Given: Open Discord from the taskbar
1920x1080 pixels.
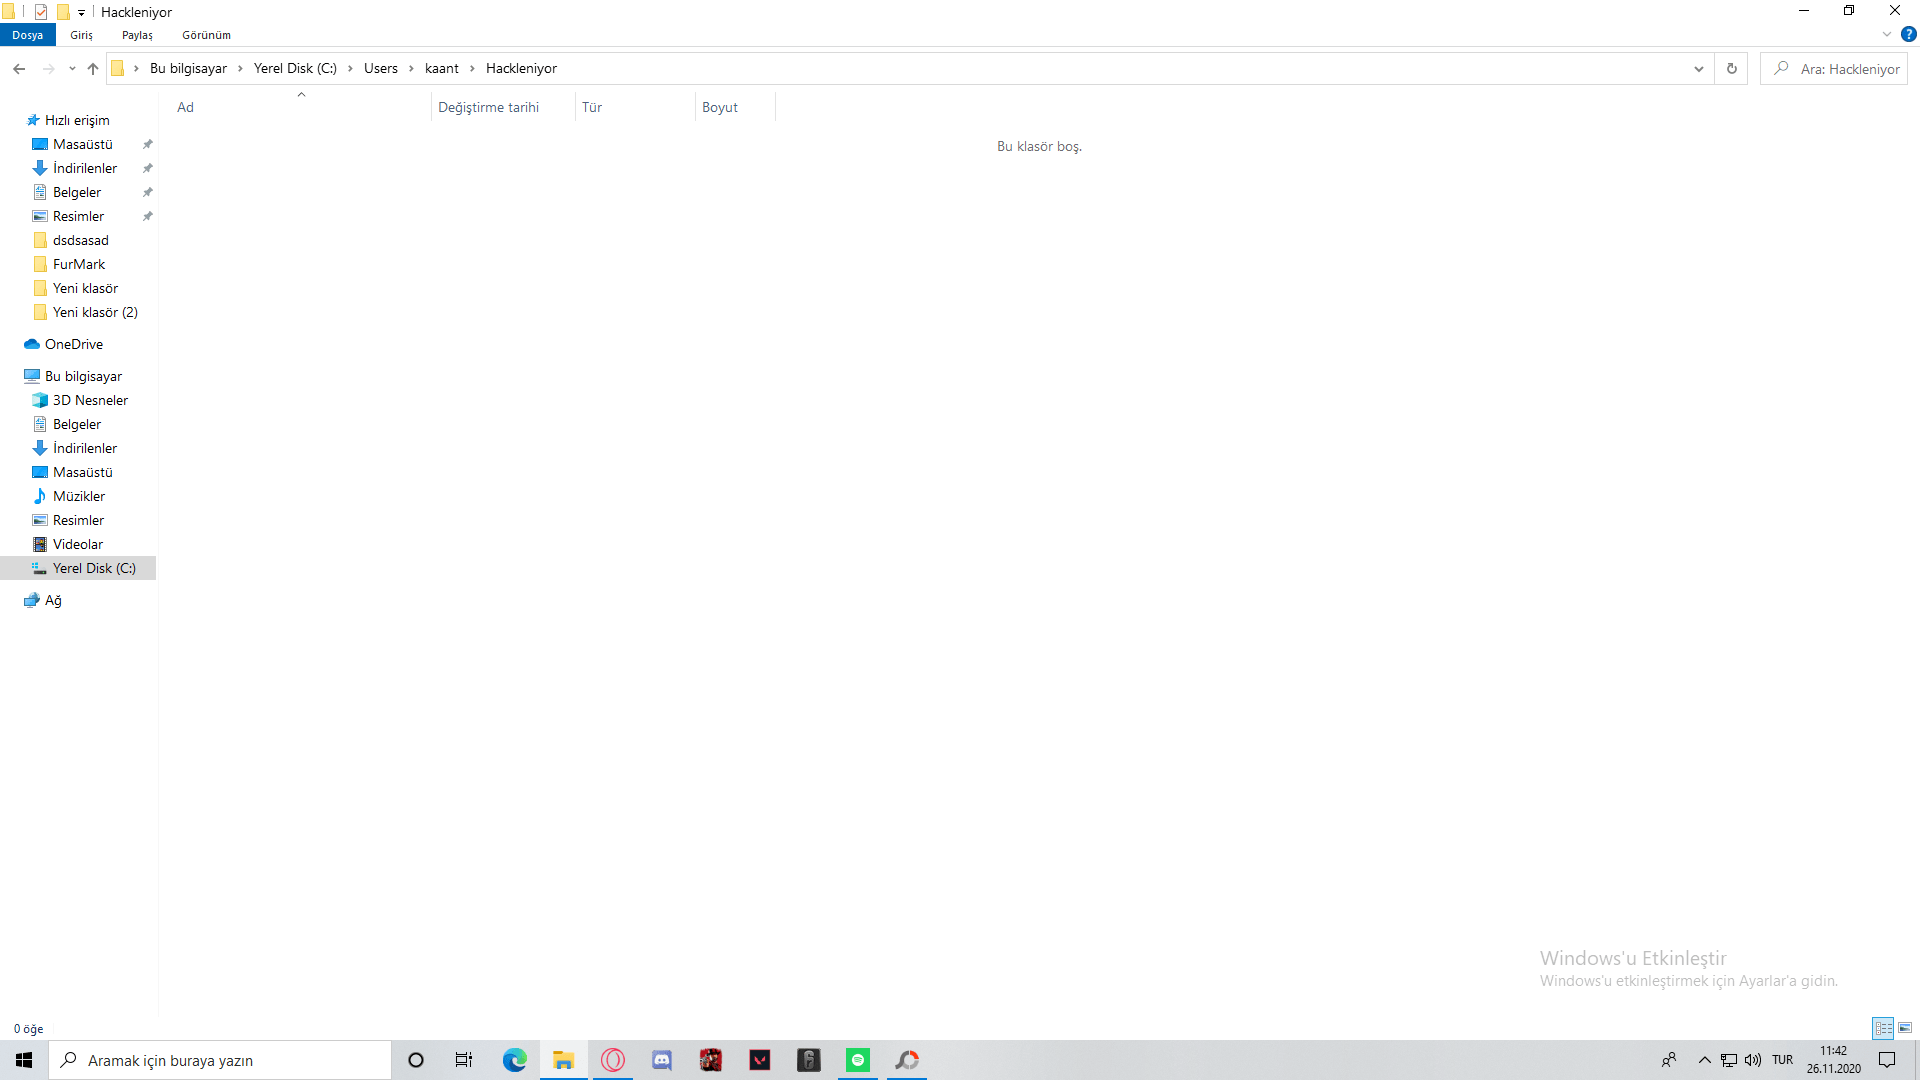Looking at the screenshot, I should [662, 1060].
